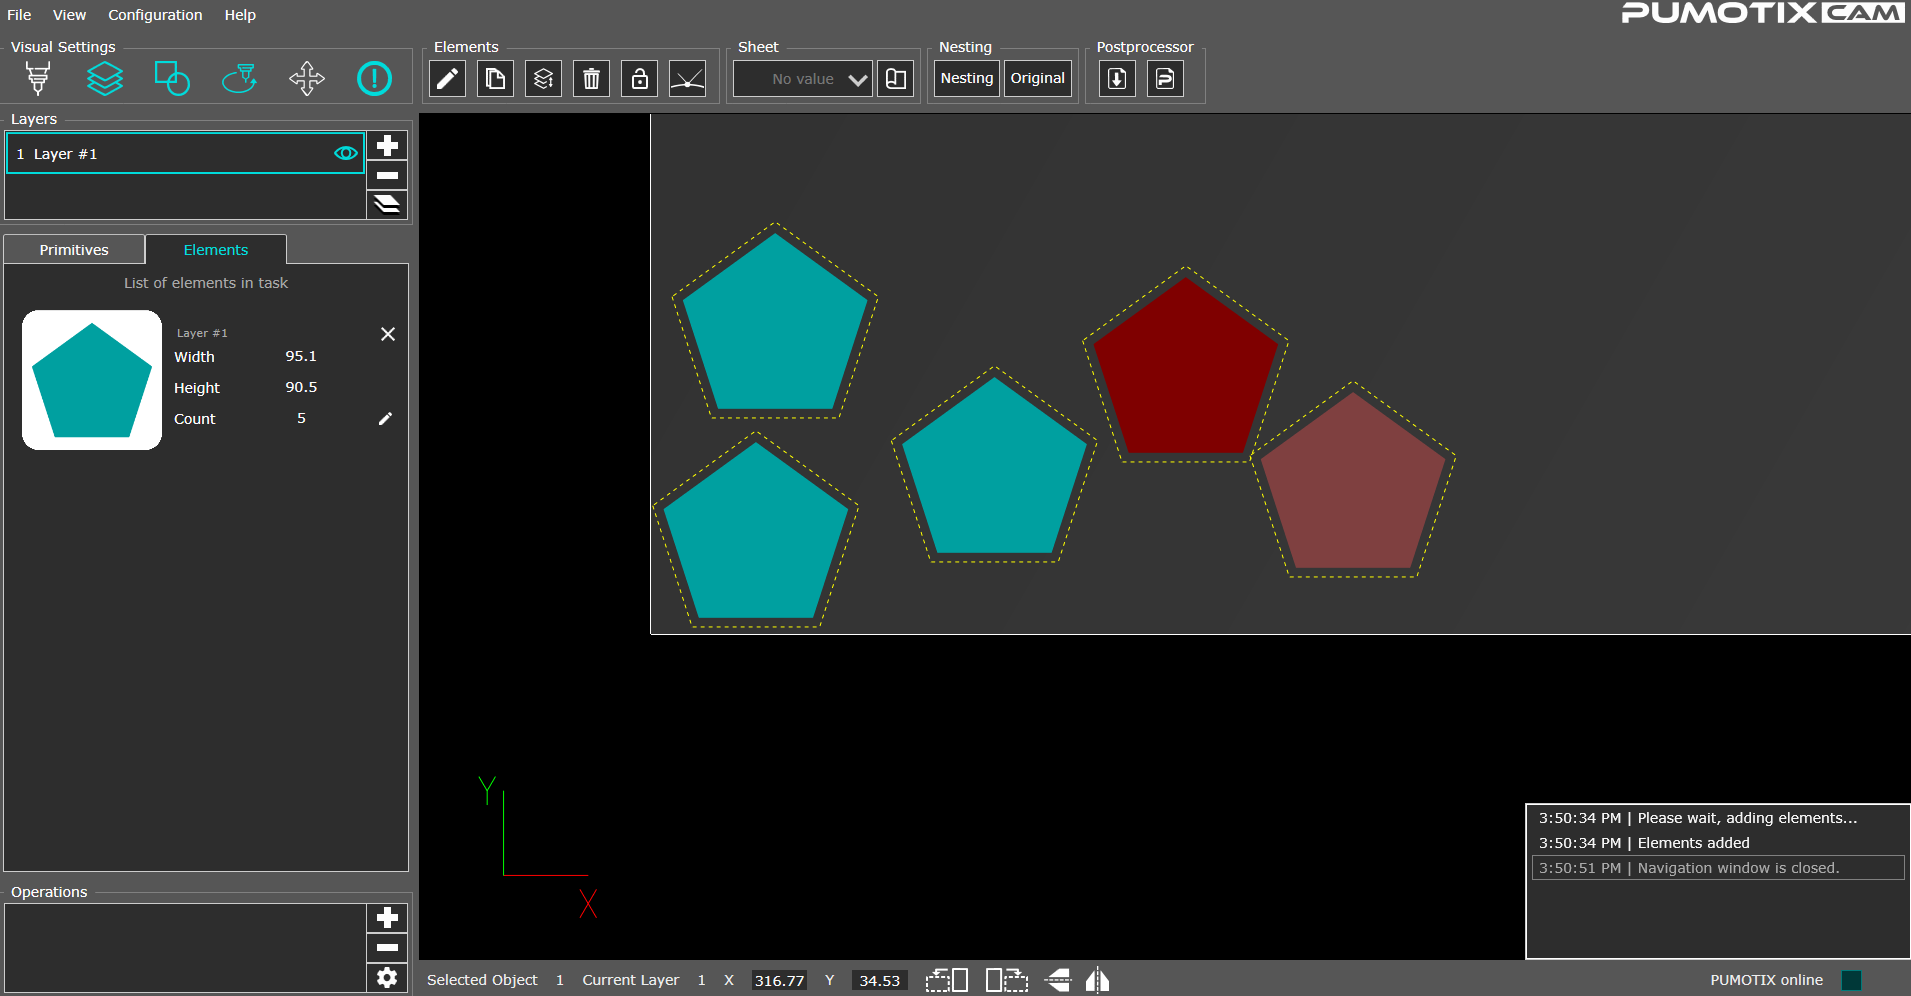The width and height of the screenshot is (1911, 996).
Task: Click the X coordinate field 316.77
Action: [x=779, y=981]
